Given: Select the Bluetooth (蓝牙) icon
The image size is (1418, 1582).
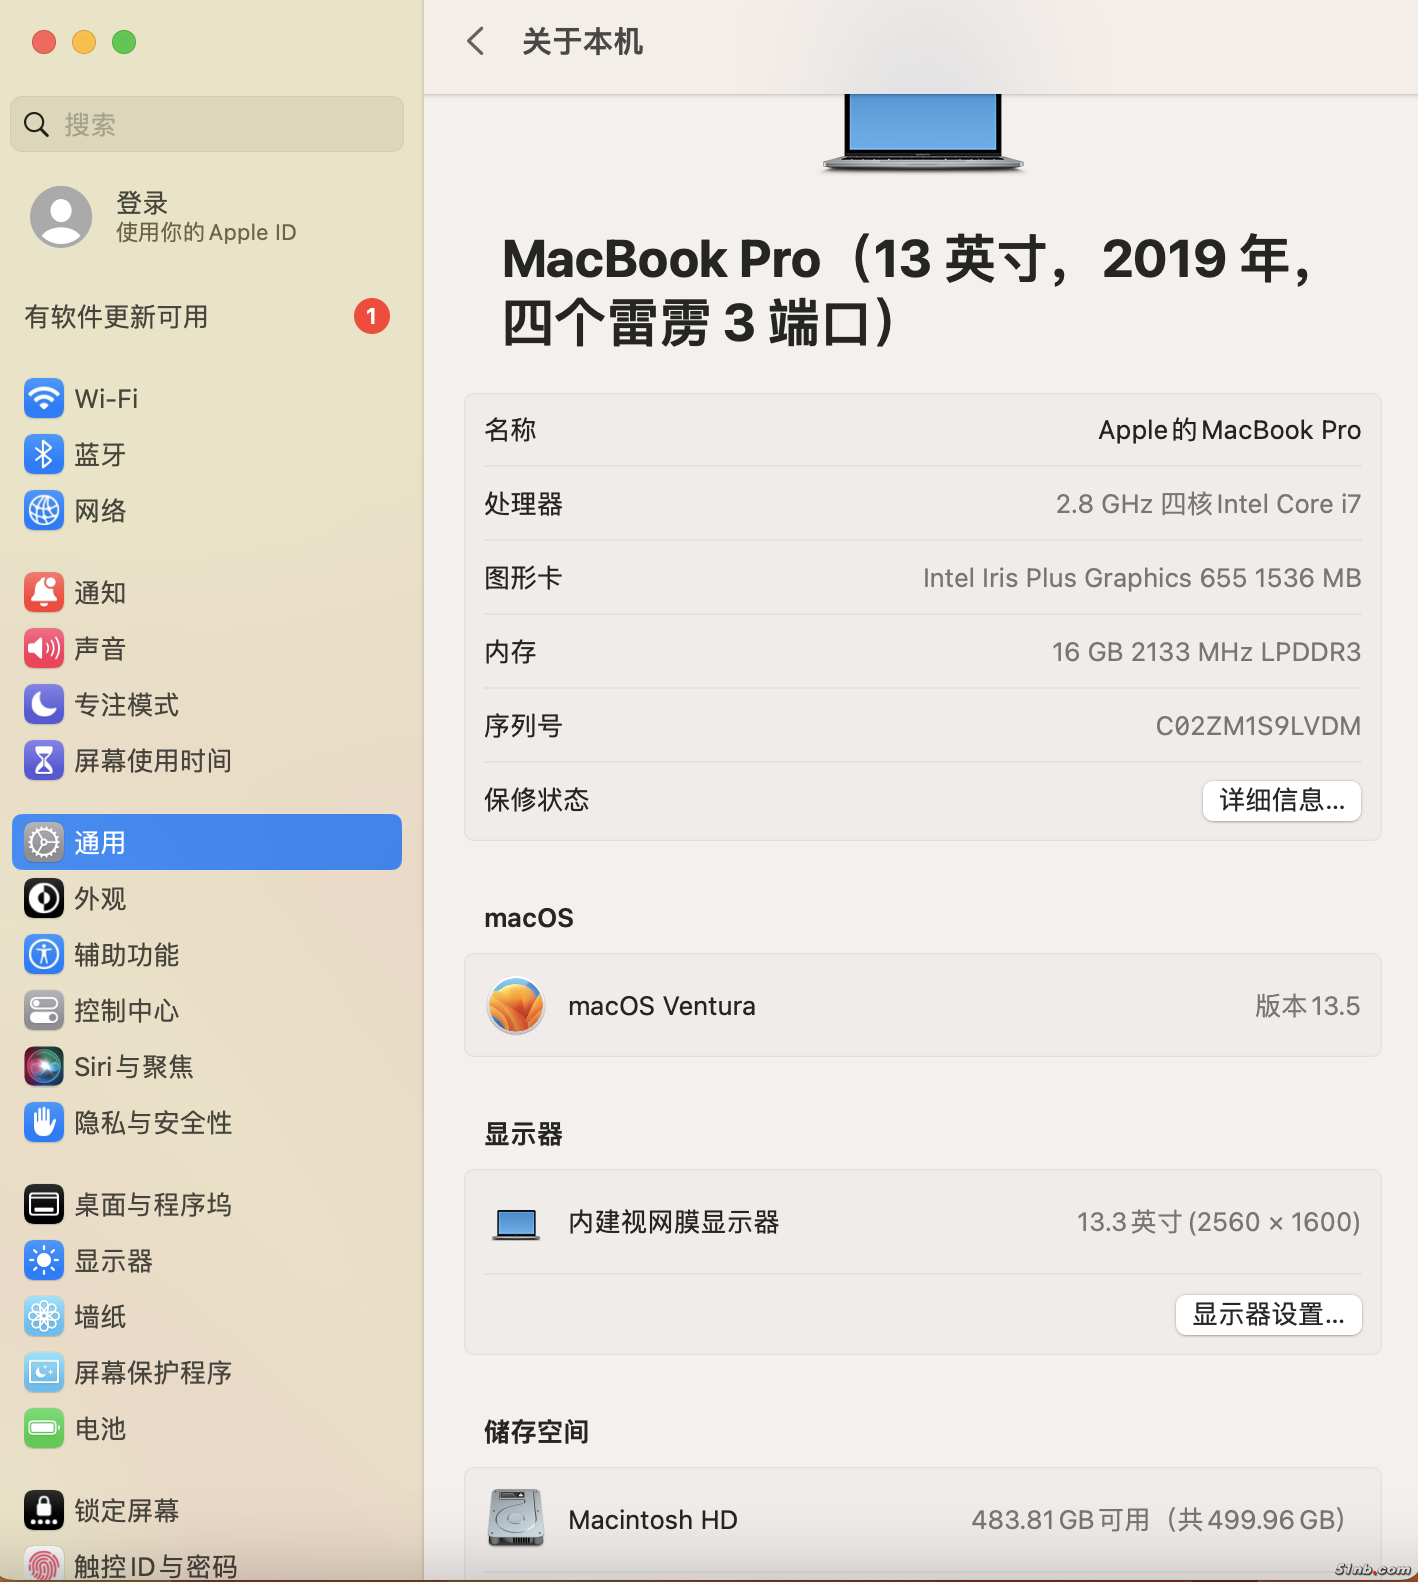Looking at the screenshot, I should 43,454.
